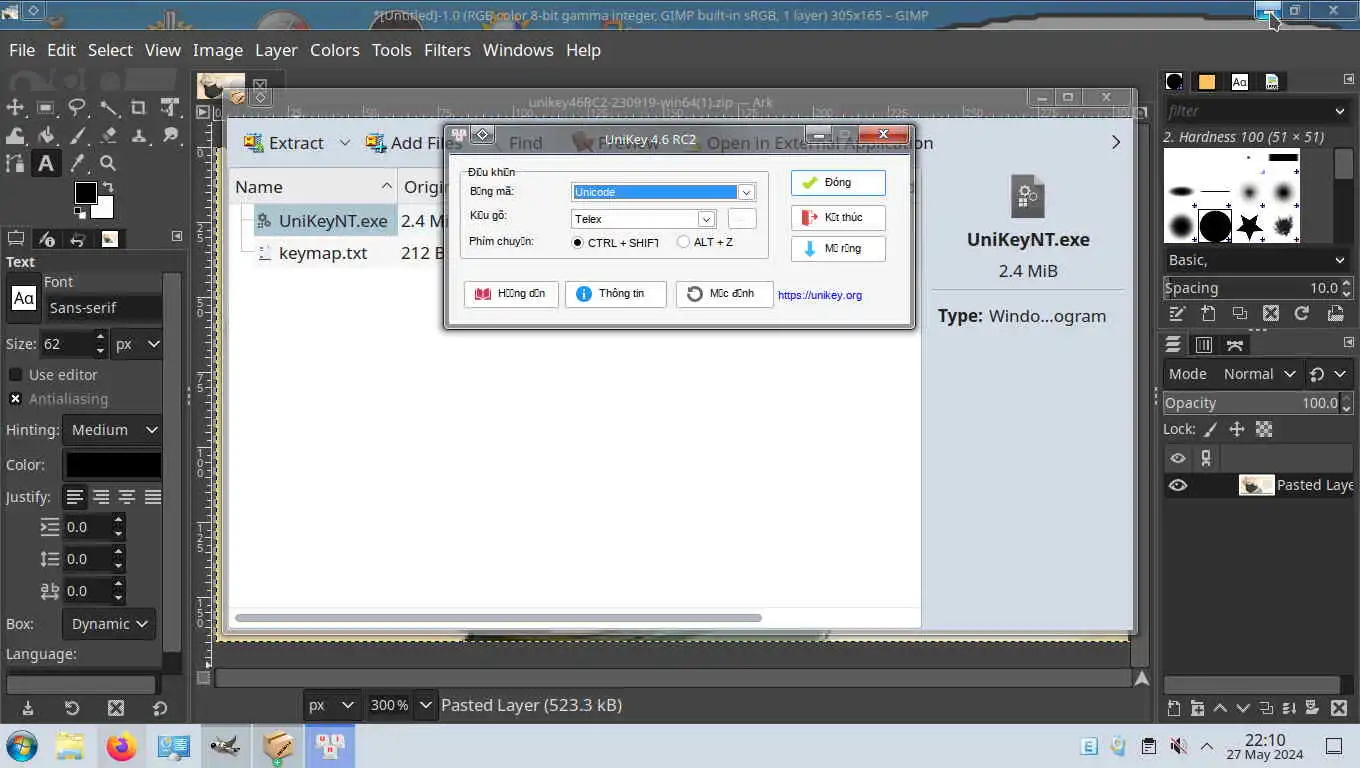1360x768 pixels.
Task: Select the Crop tool
Action: [139, 107]
